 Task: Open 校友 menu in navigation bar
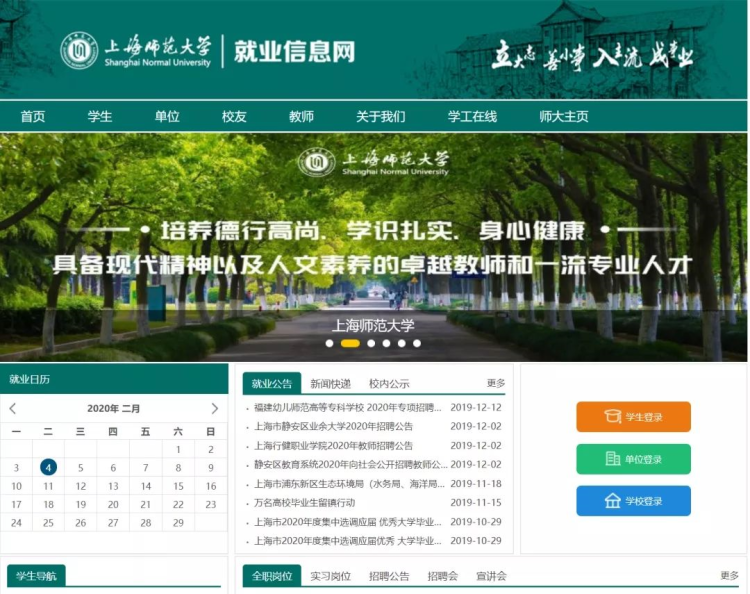pos(234,116)
